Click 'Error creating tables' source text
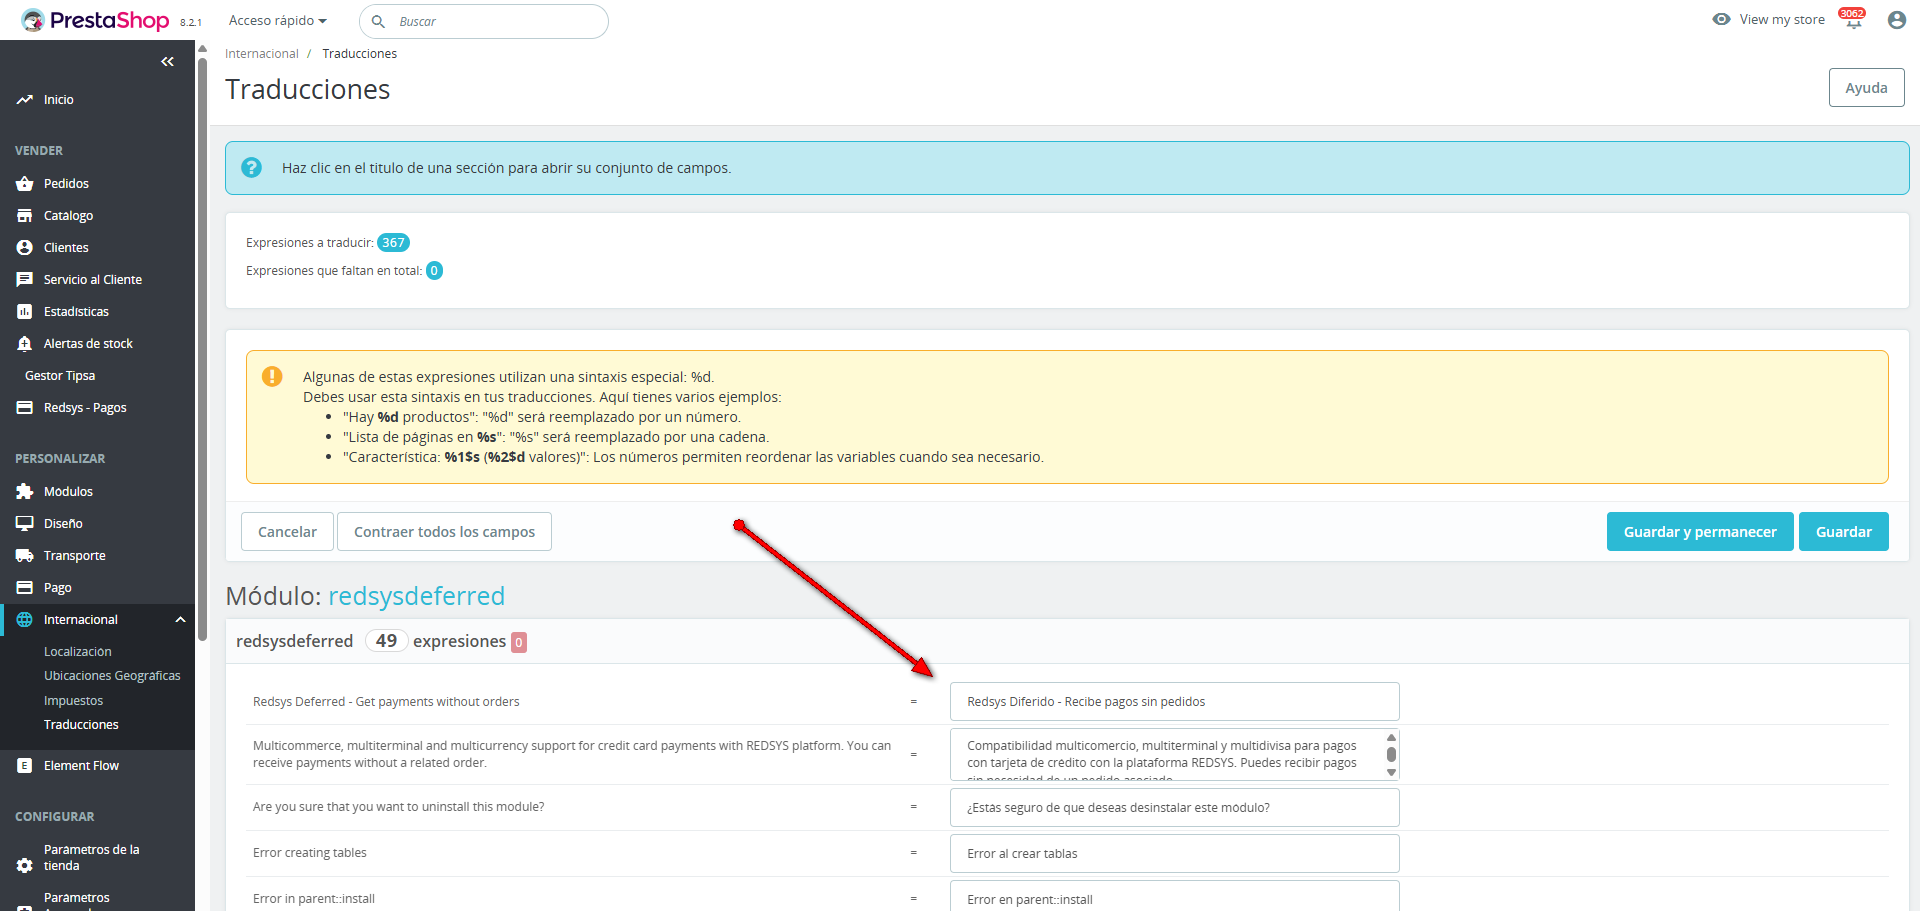1920x911 pixels. 310,853
